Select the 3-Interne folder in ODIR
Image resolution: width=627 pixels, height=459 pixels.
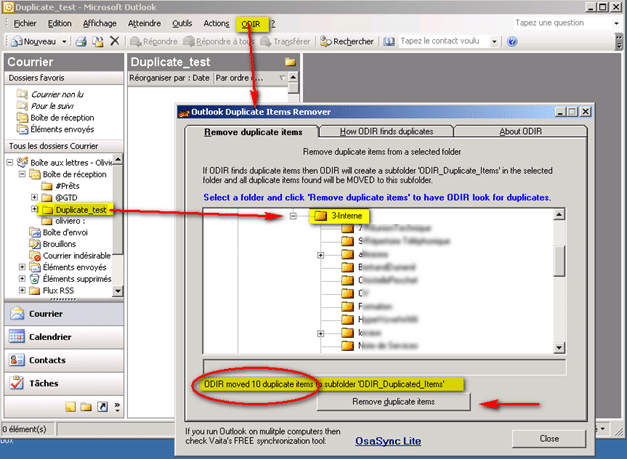[x=339, y=216]
